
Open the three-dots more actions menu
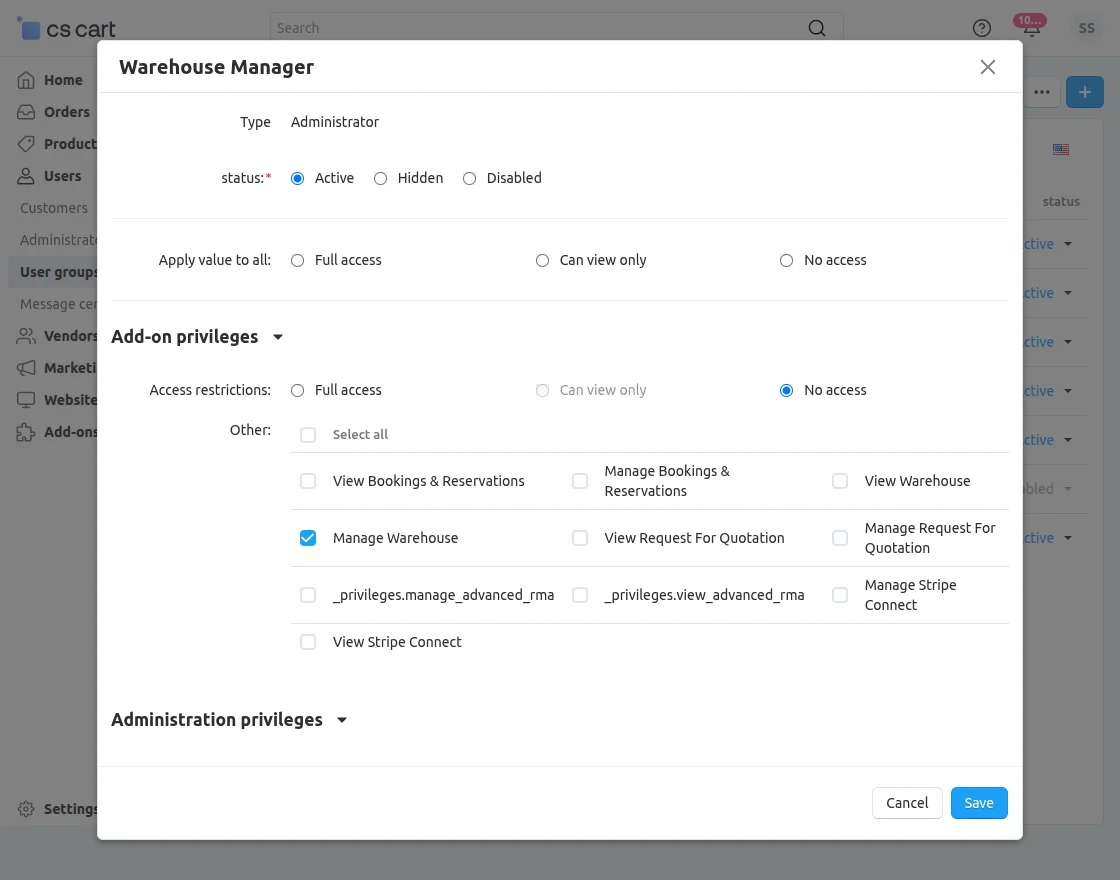(1042, 92)
